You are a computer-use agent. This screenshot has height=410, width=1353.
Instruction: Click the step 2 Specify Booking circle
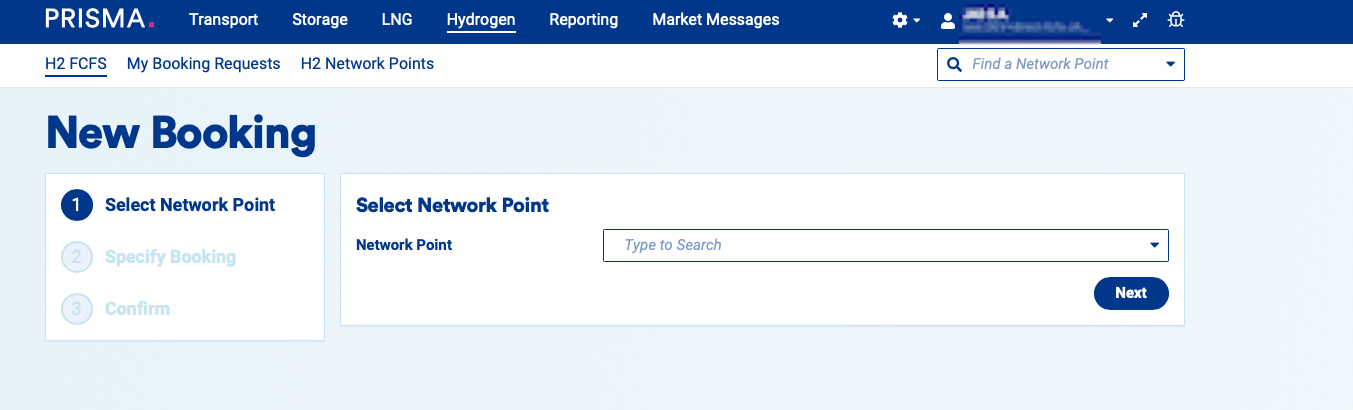(77, 257)
